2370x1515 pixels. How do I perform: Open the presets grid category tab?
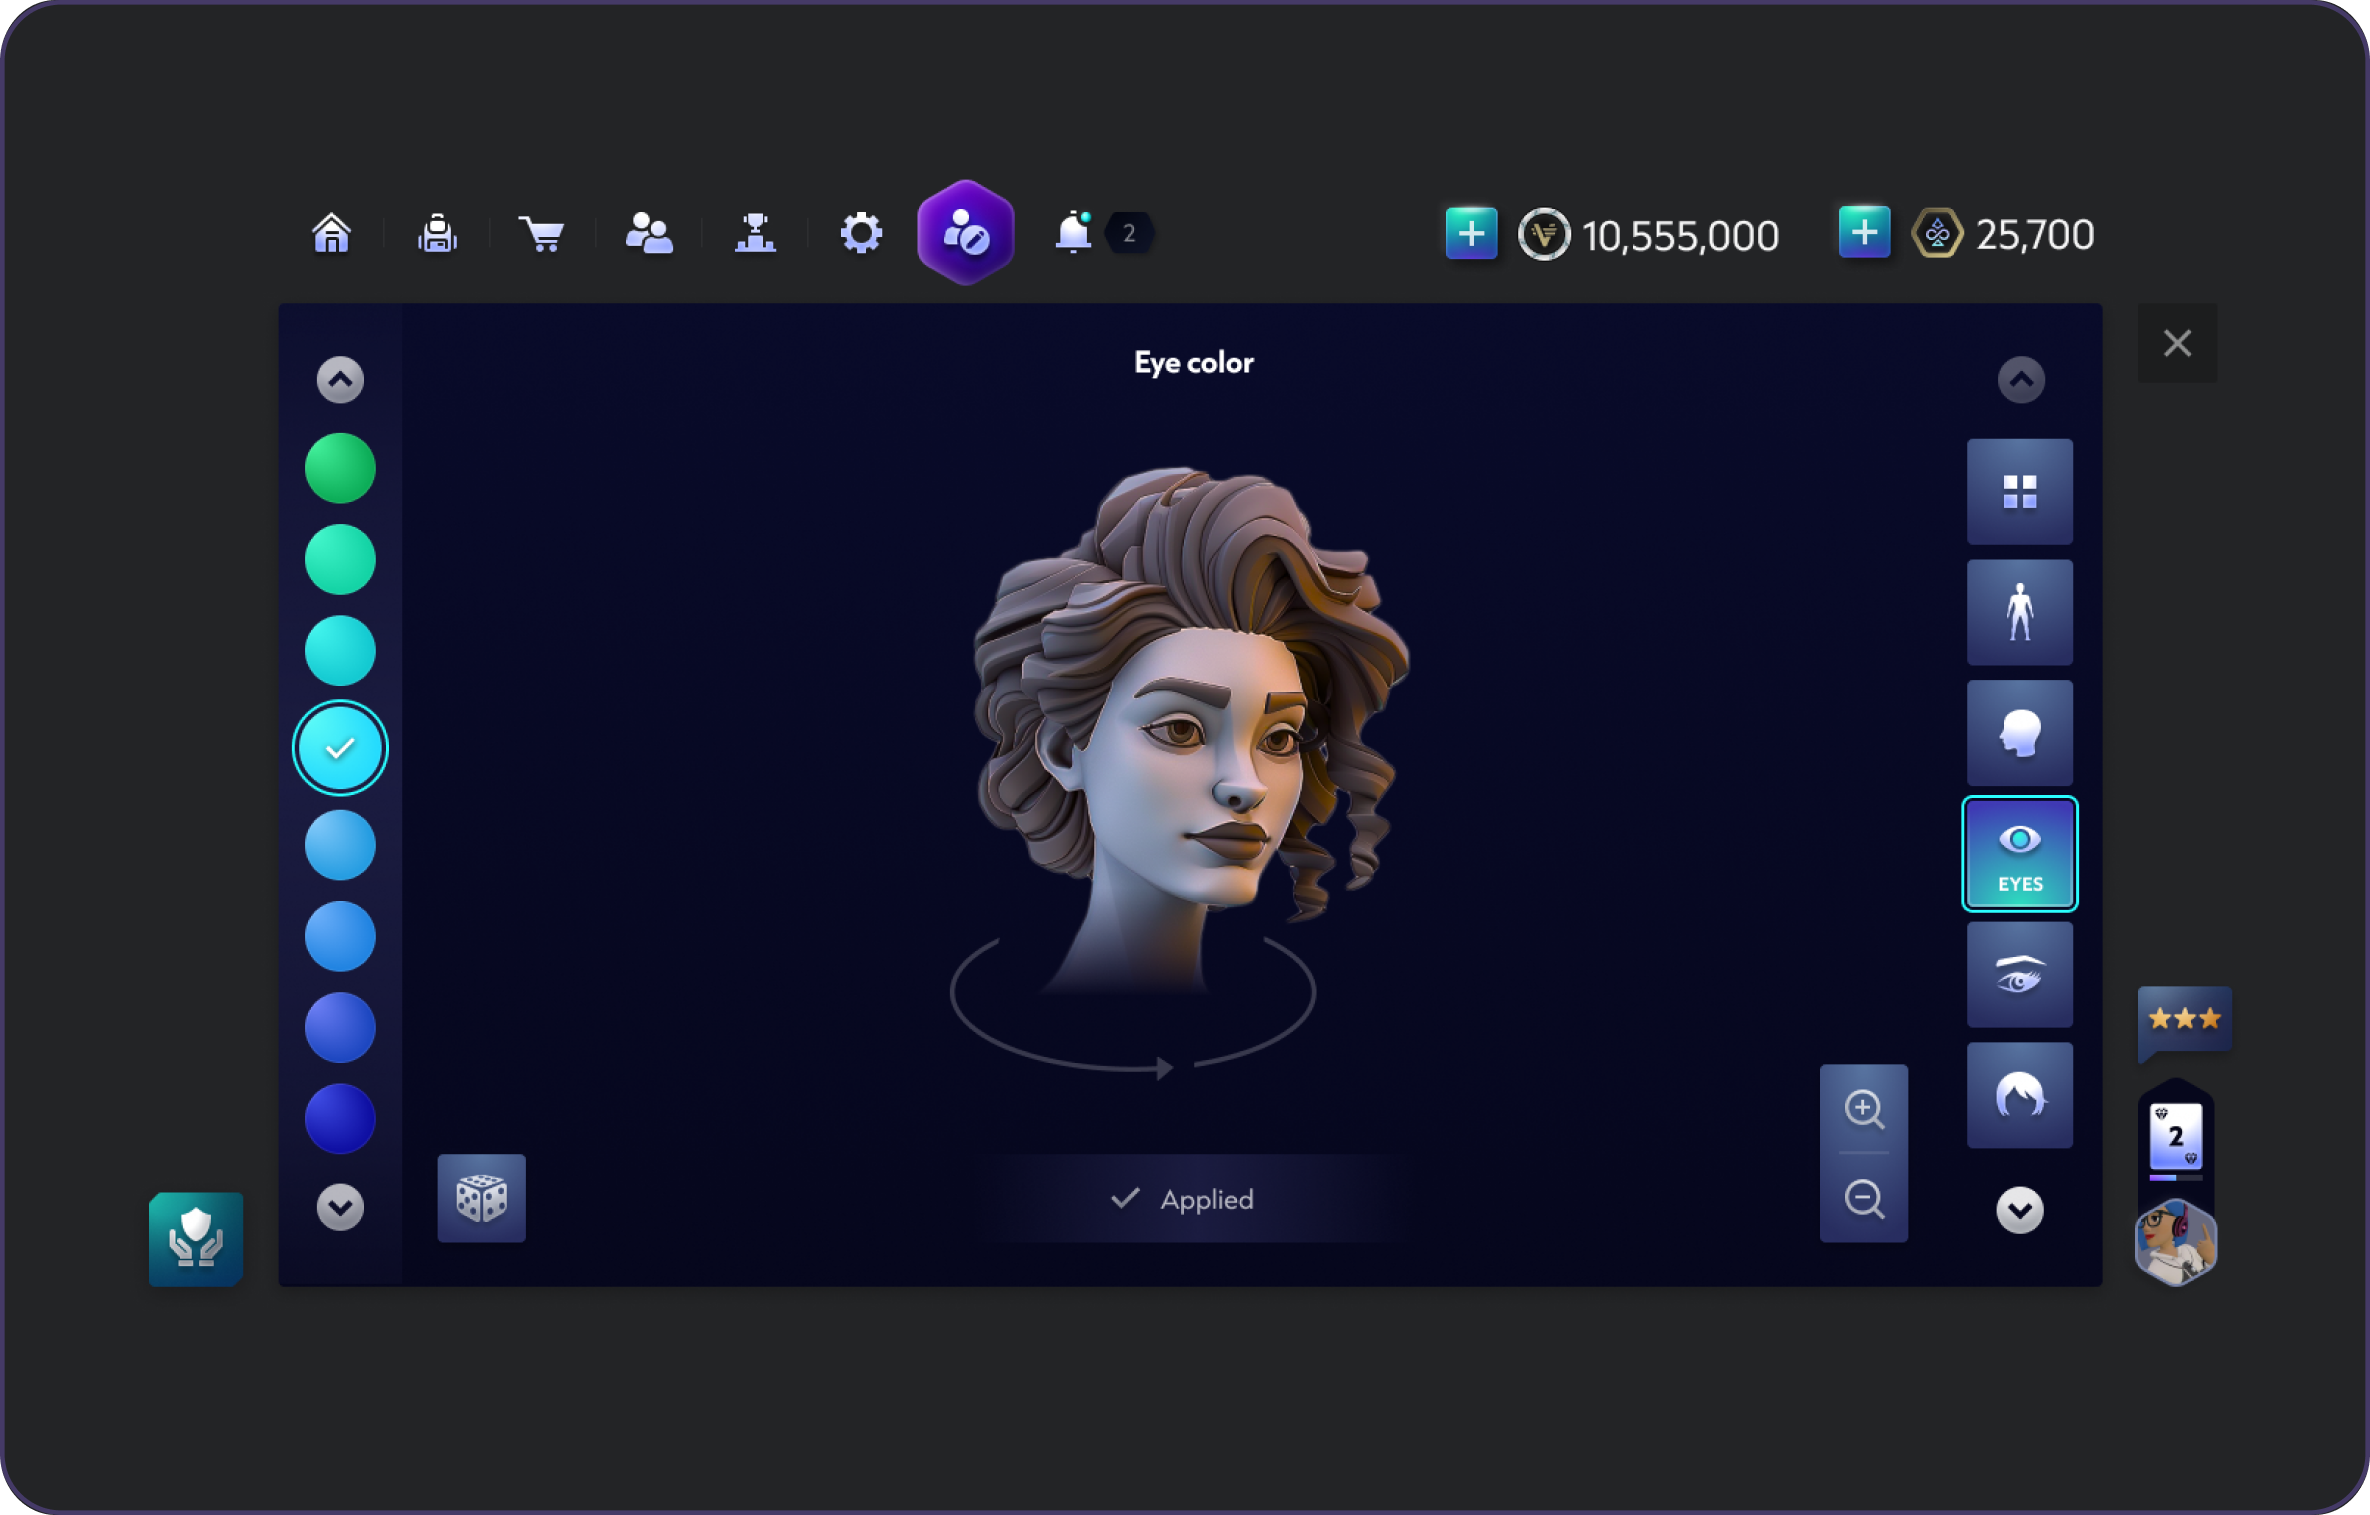click(x=2019, y=491)
